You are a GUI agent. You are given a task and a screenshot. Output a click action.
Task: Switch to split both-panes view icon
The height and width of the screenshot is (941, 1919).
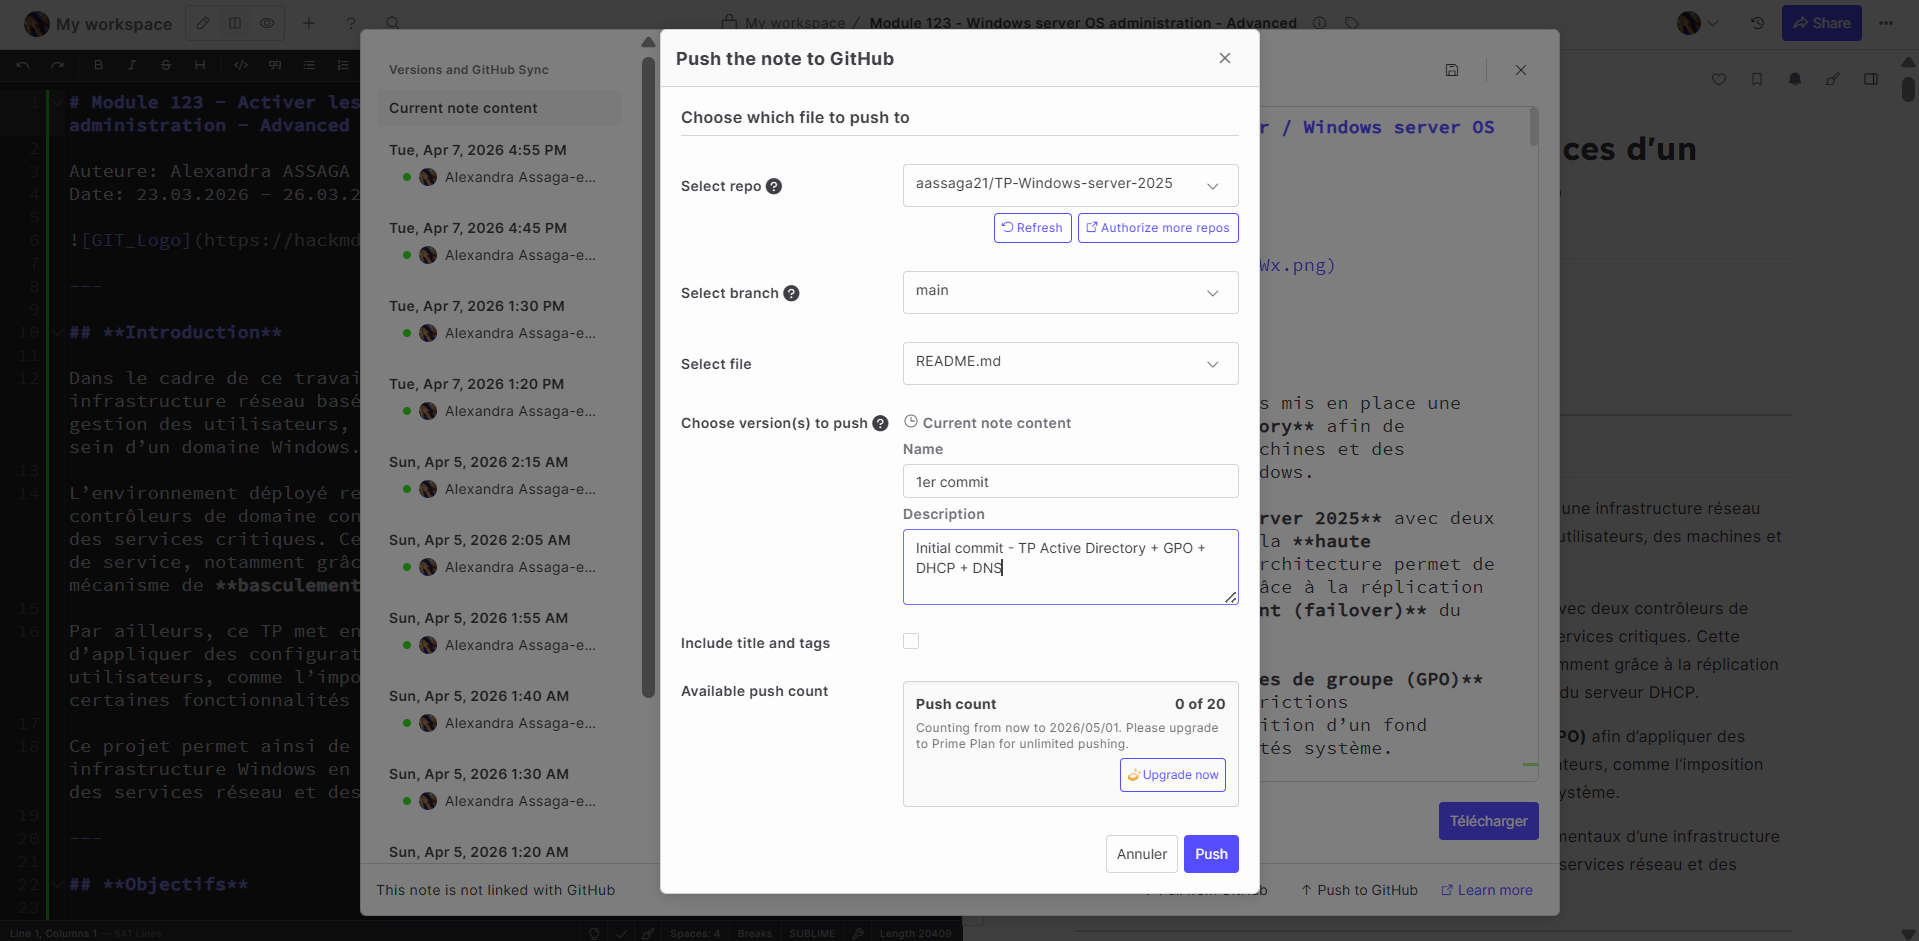pos(235,23)
